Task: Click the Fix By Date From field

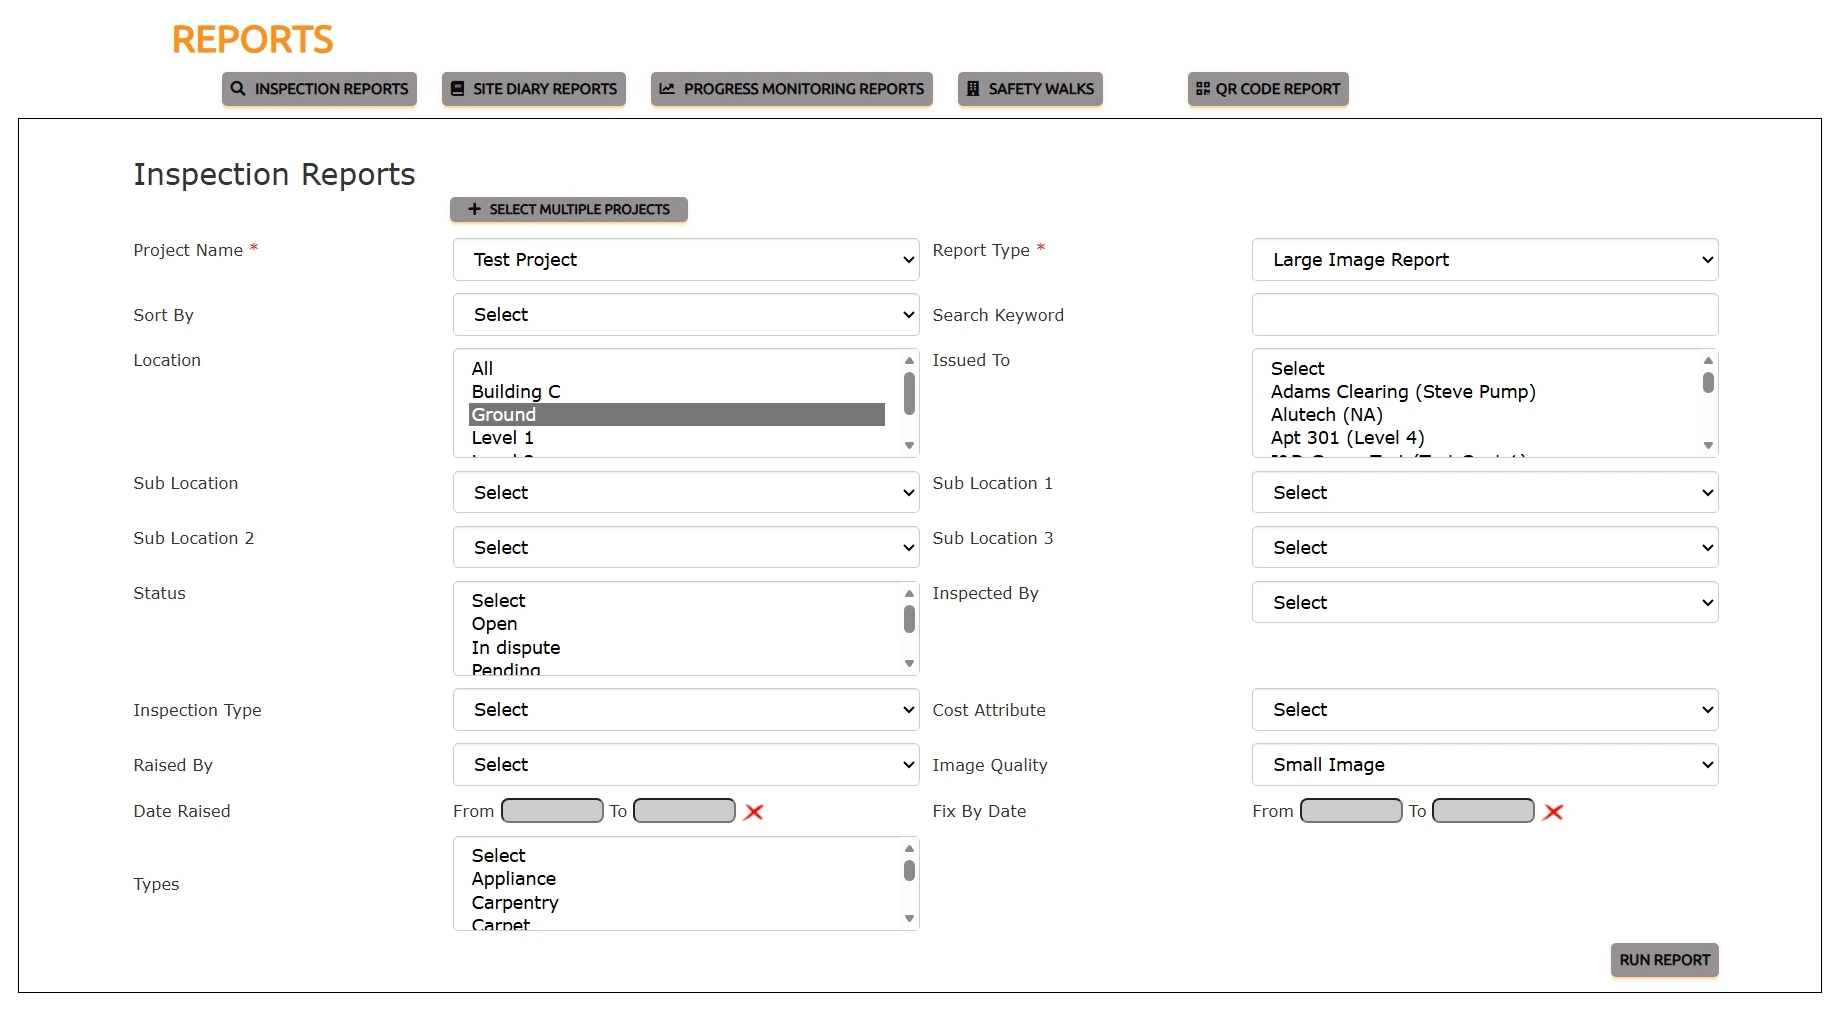Action: [x=1351, y=811]
